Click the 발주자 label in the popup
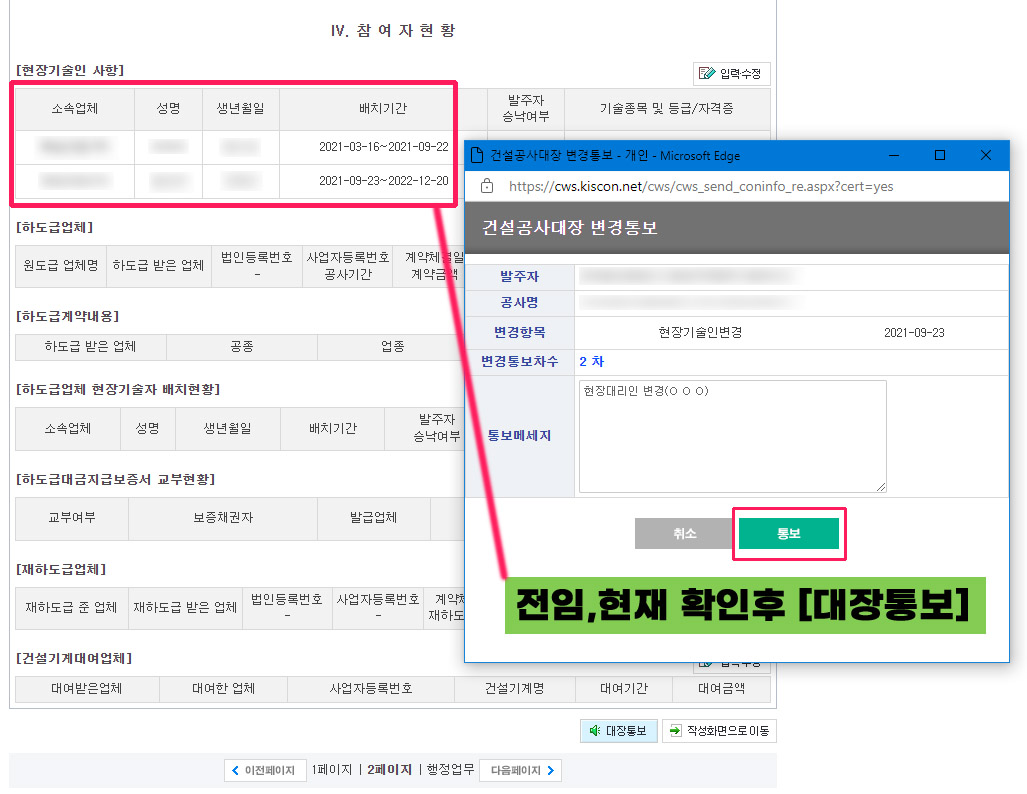The width and height of the screenshot is (1027, 794). (x=519, y=276)
